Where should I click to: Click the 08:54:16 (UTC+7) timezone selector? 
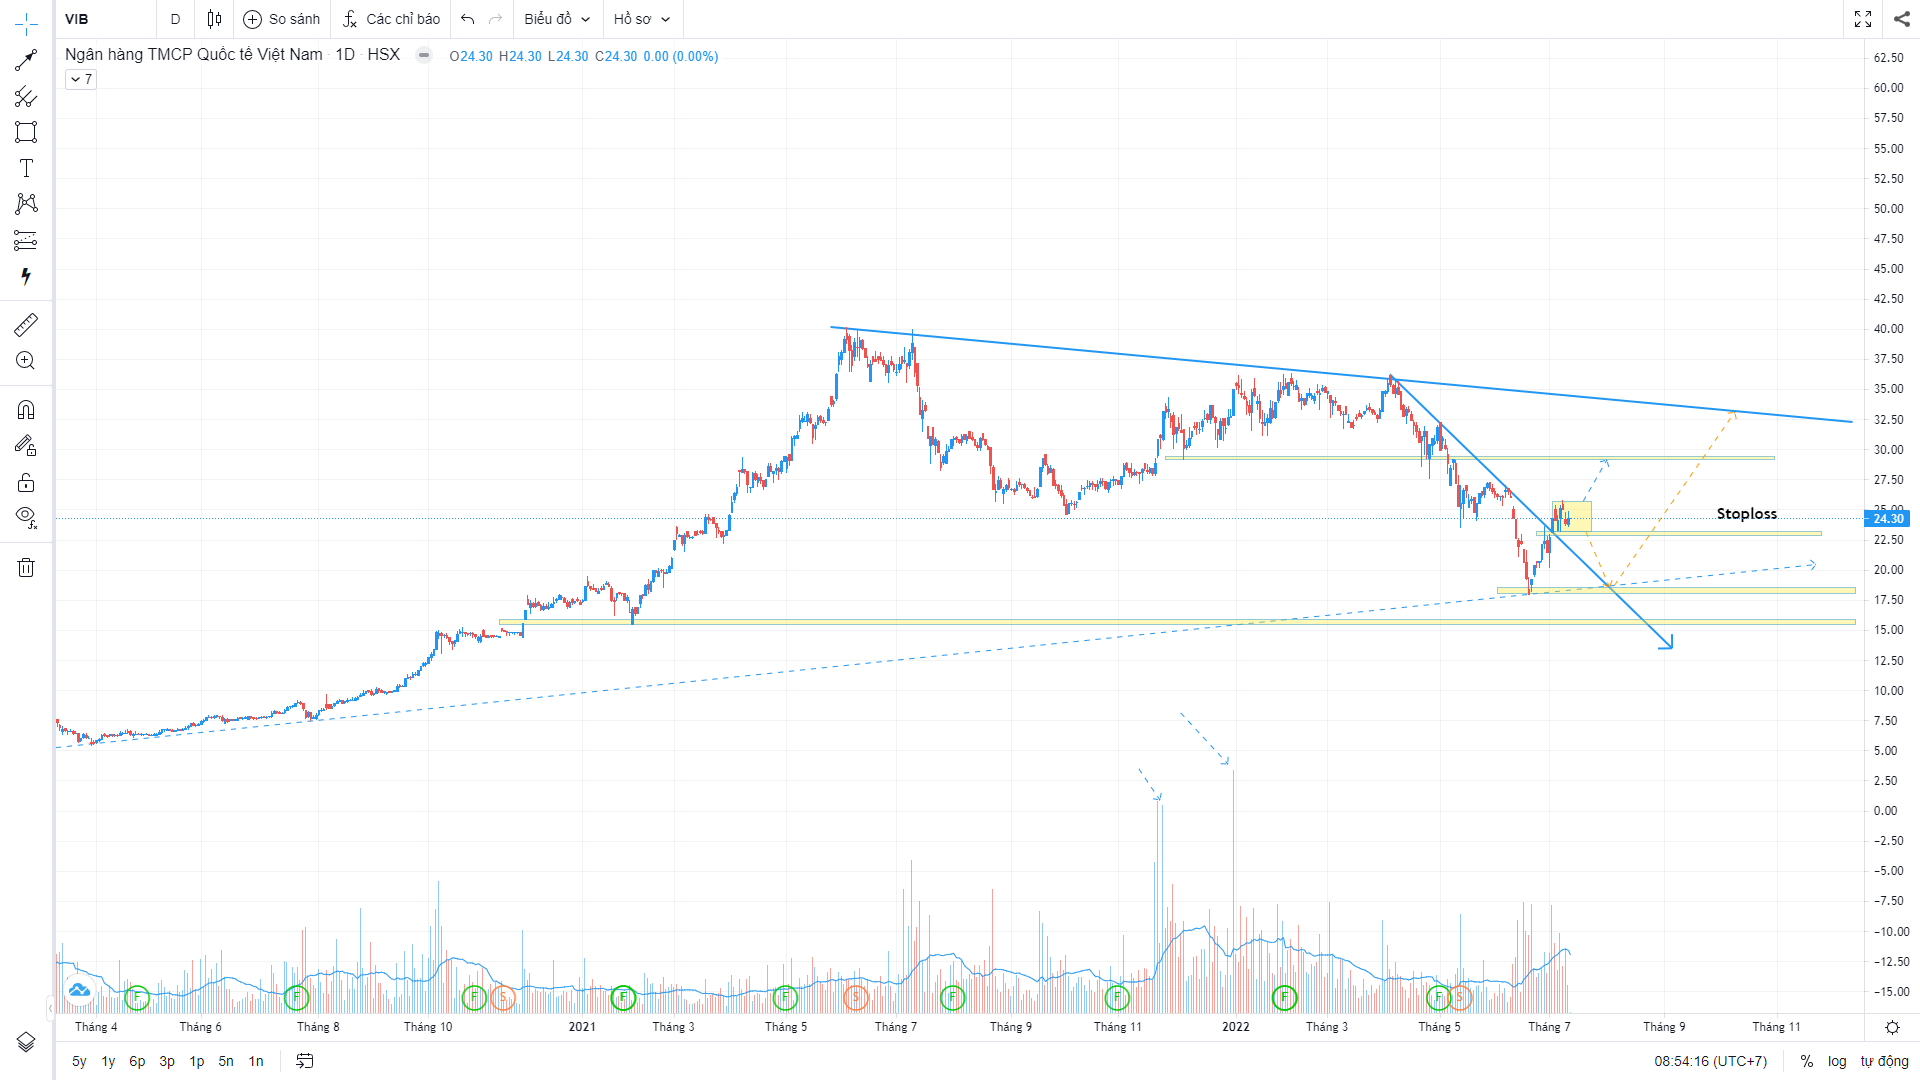pyautogui.click(x=1710, y=1061)
